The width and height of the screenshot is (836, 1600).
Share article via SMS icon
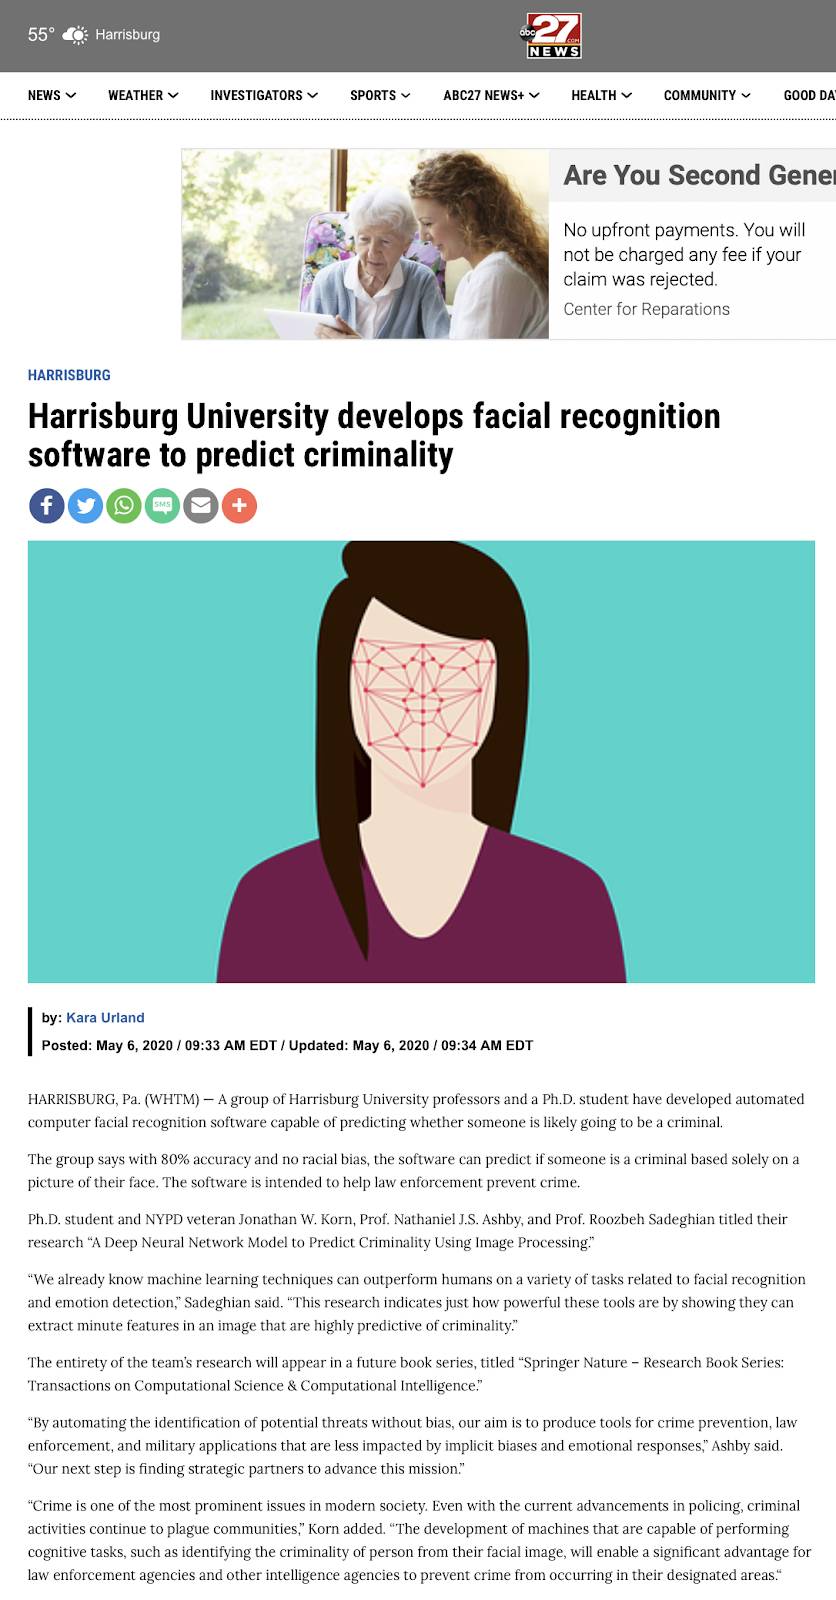tap(162, 505)
